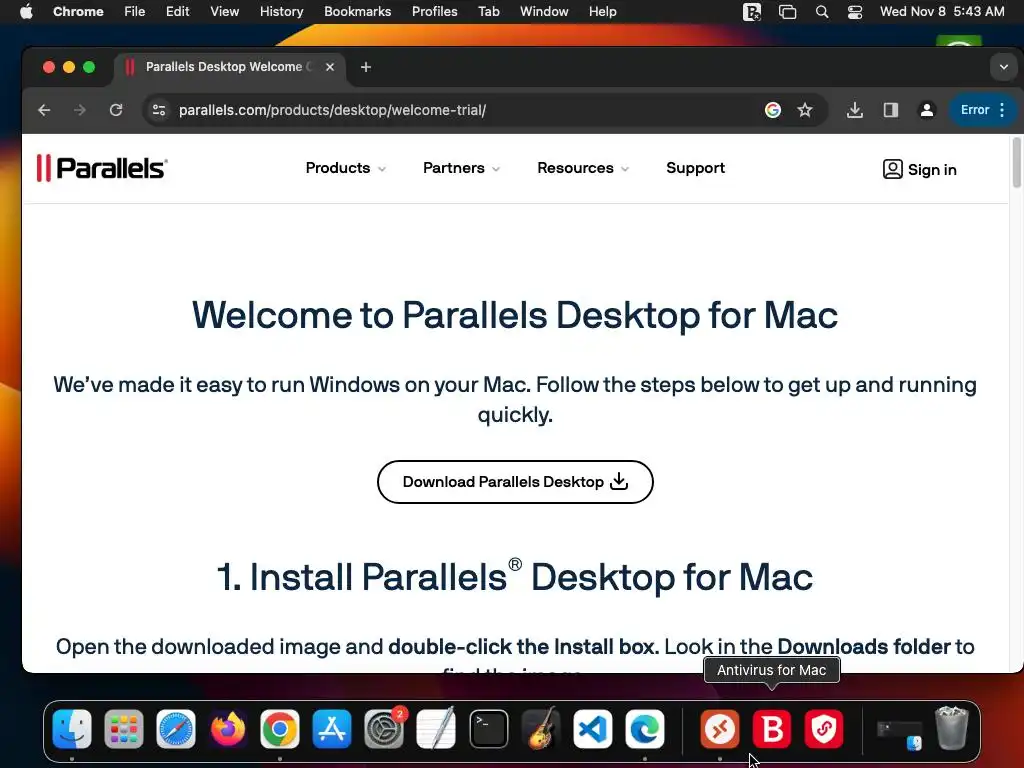Open the File menu

135,11
